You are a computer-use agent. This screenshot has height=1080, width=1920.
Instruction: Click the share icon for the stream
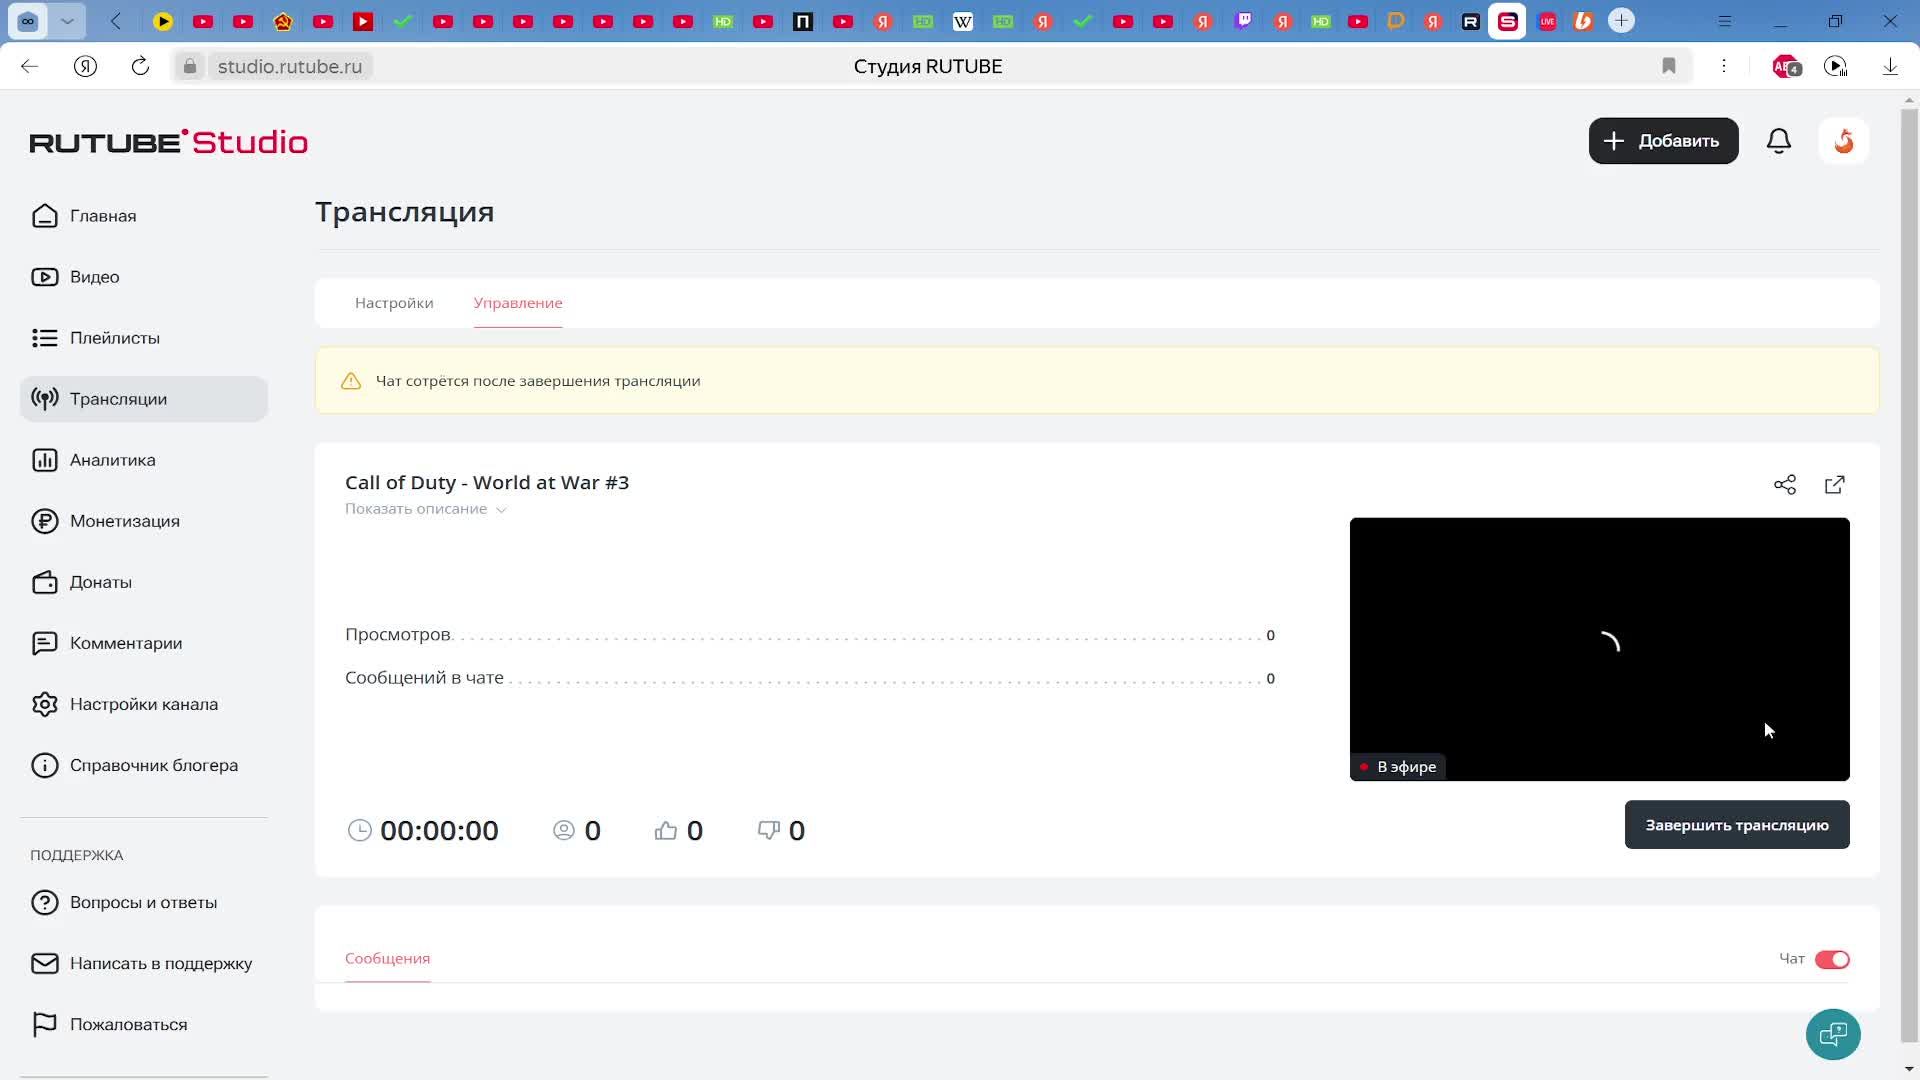(1785, 485)
